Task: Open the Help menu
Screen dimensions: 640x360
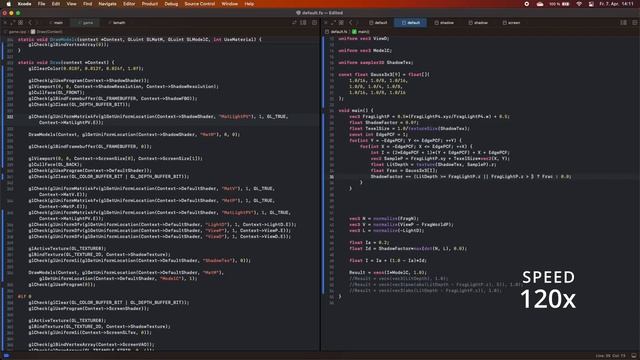Action: pos(249,4)
